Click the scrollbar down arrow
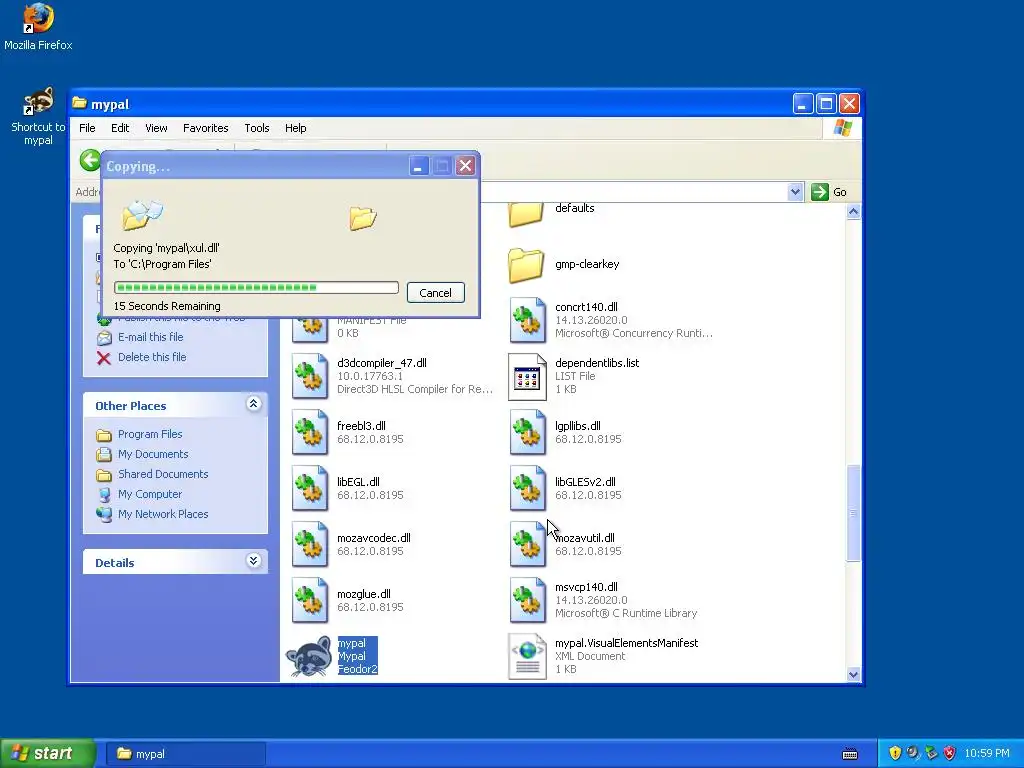The height and width of the screenshot is (768, 1024). click(854, 675)
